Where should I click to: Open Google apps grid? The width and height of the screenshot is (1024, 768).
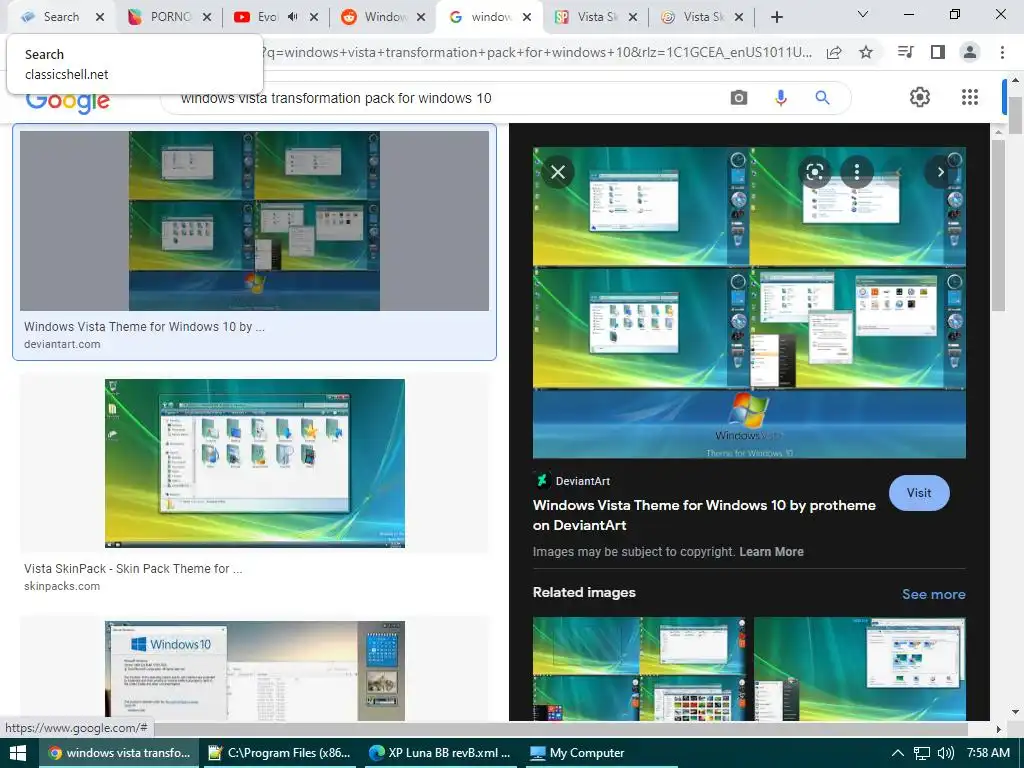970,97
